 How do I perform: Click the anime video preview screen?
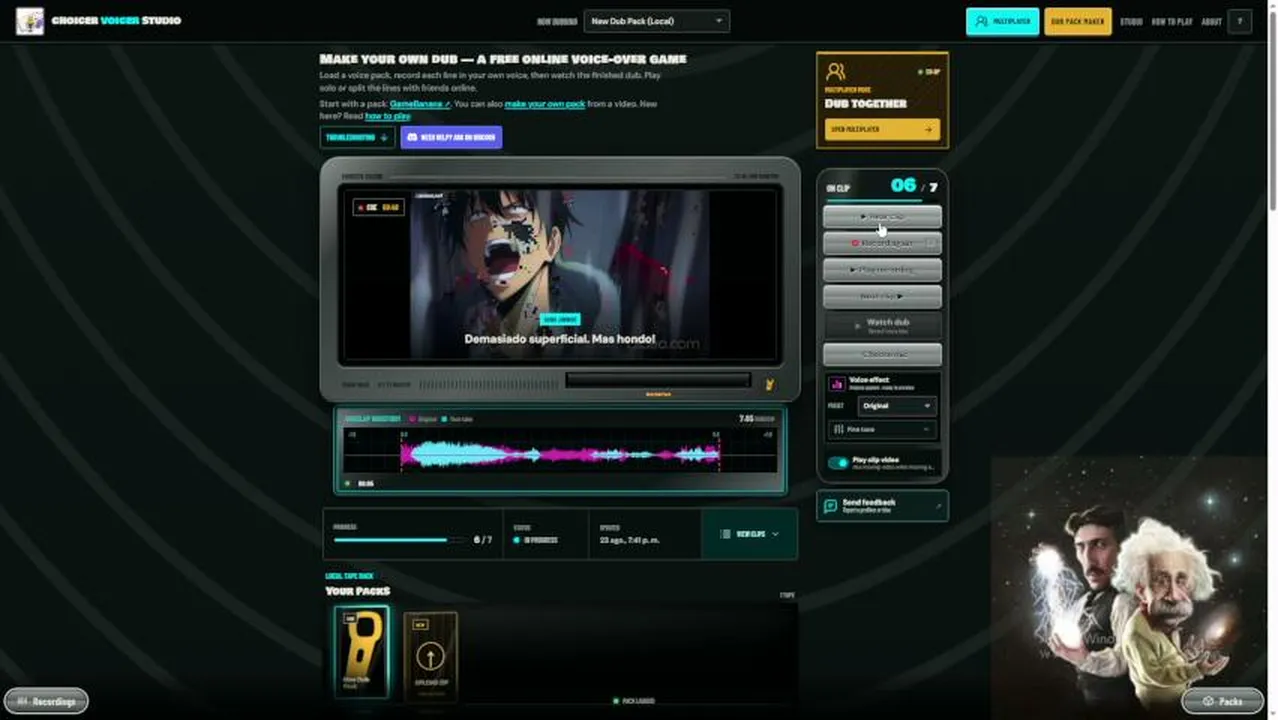click(560, 274)
